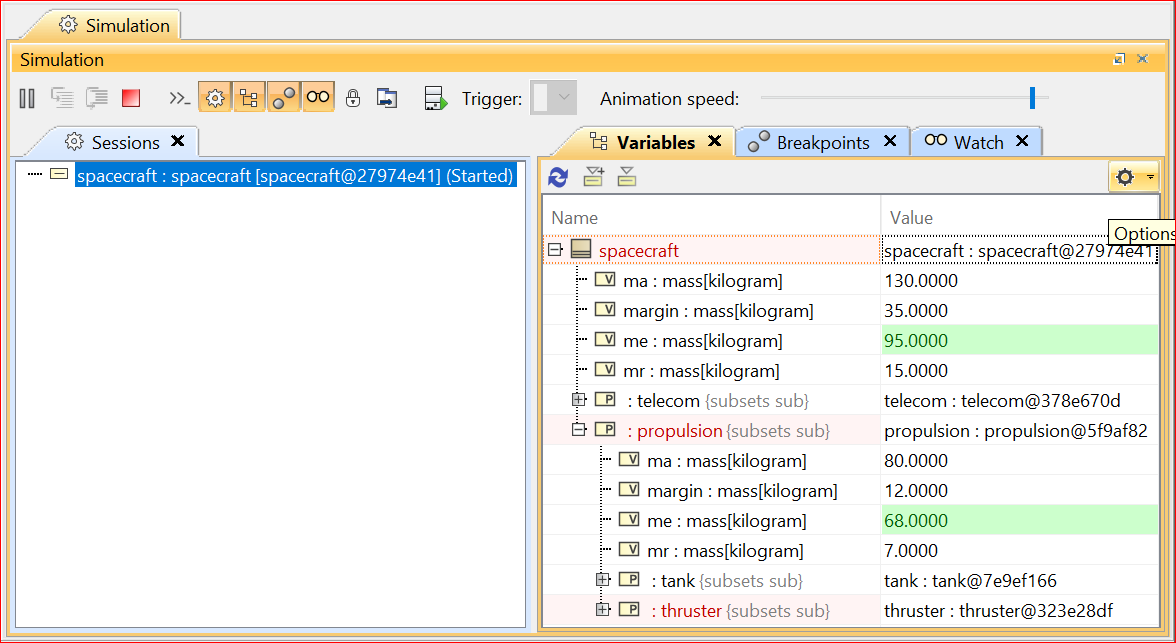Click the Animation speed slider handle
Viewport: 1176px width, 643px height.
pyautogui.click(x=1032, y=98)
